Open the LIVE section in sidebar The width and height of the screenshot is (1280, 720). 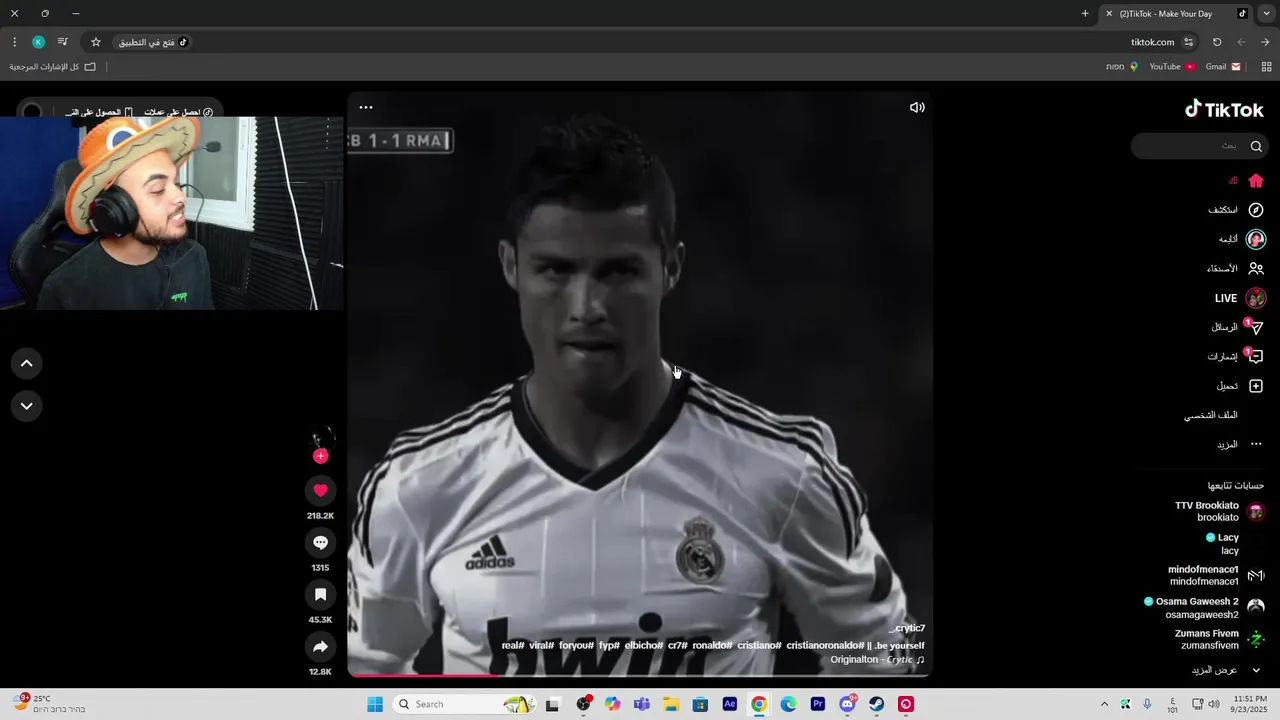1240,298
